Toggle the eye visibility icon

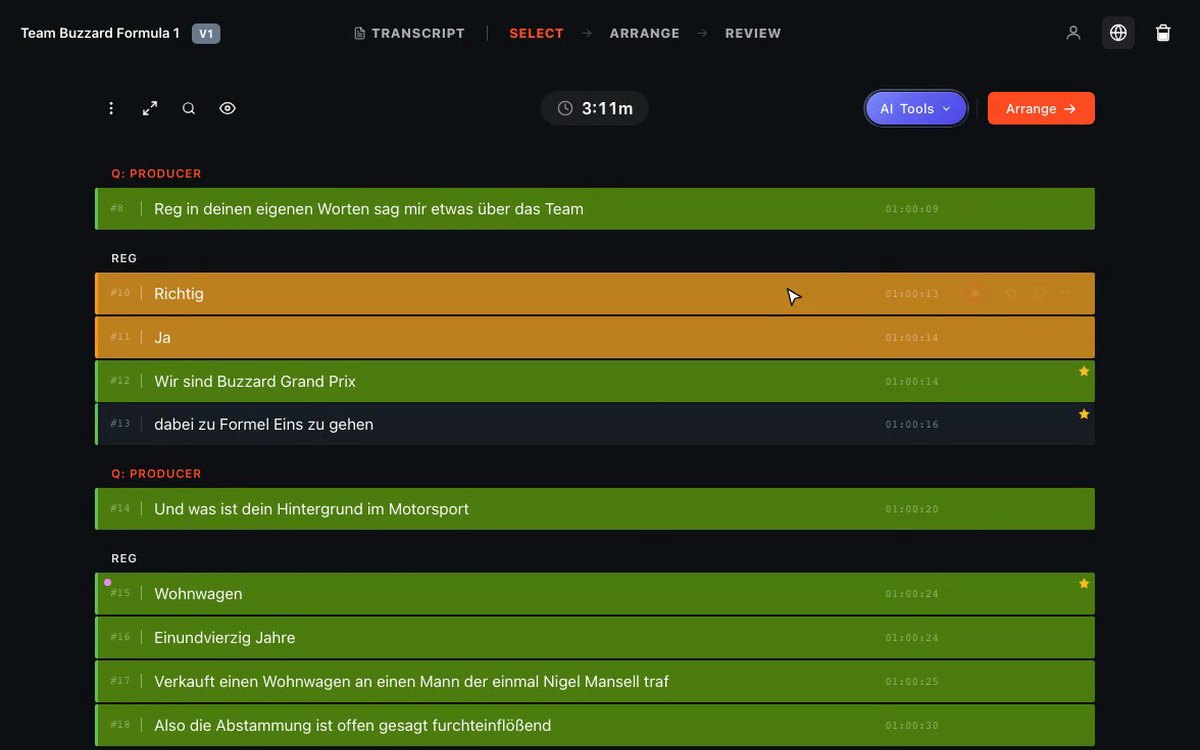227,108
